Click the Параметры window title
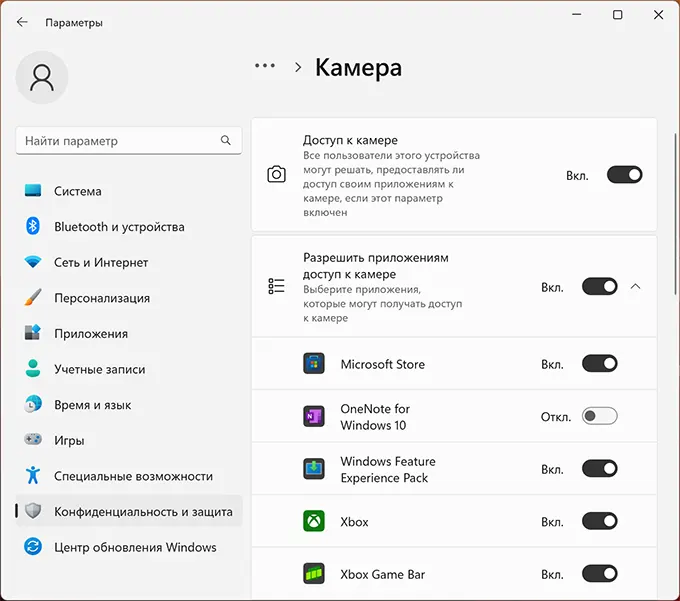Image resolution: width=680 pixels, height=601 pixels. 74,23
